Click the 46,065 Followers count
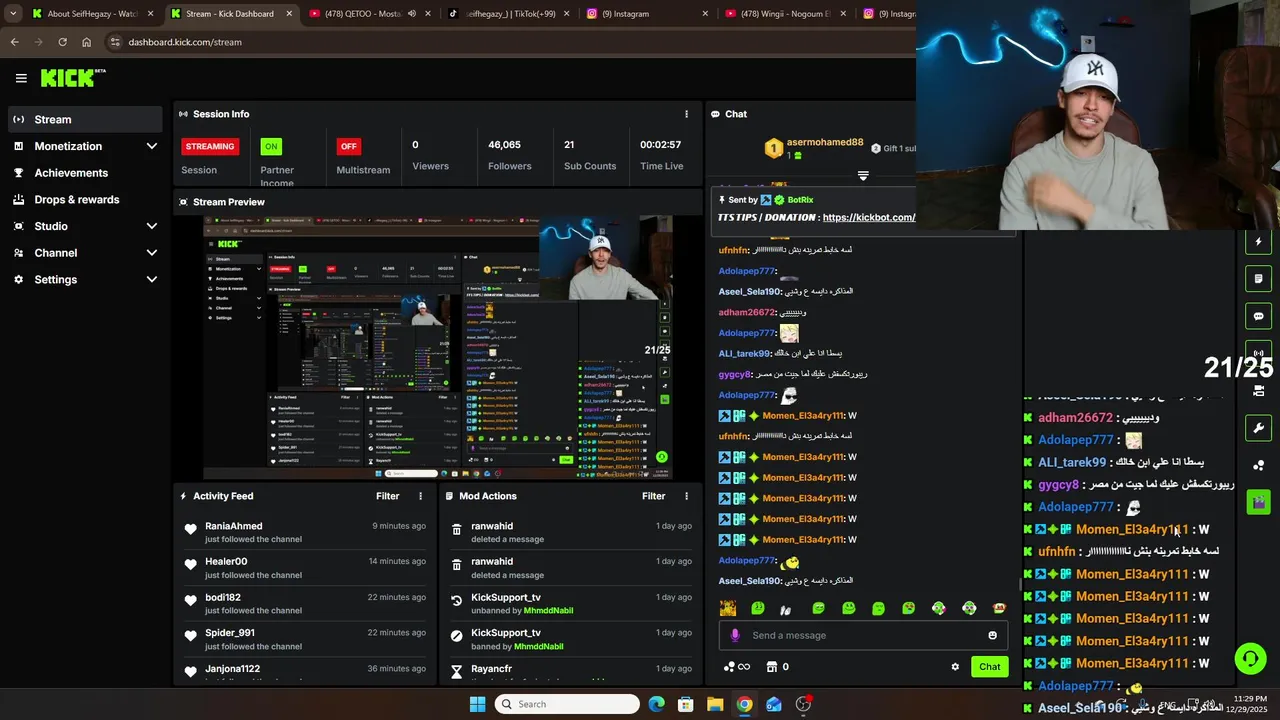 click(504, 145)
